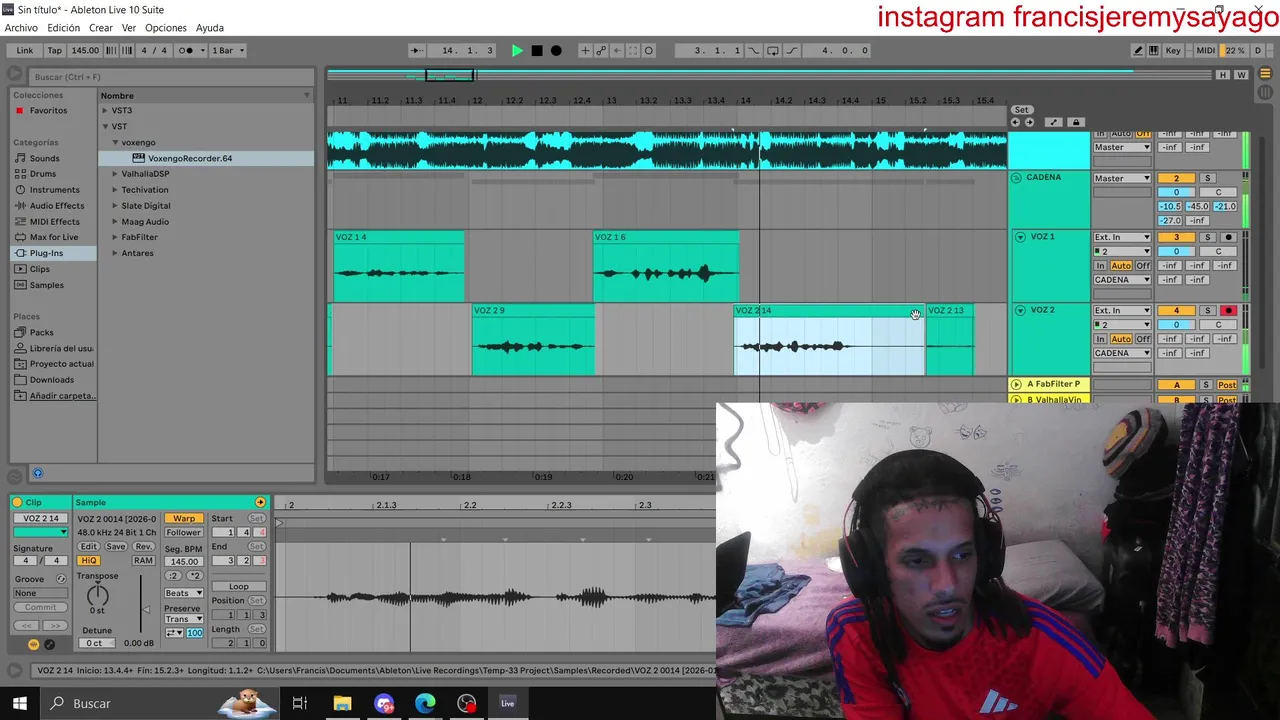Toggle the Warp switch
1280x720 pixels.
click(184, 518)
